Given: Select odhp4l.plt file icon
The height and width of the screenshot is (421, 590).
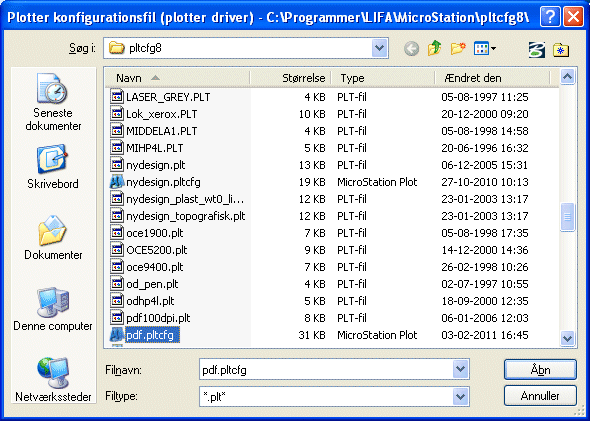Looking at the screenshot, I should pyautogui.click(x=117, y=301).
